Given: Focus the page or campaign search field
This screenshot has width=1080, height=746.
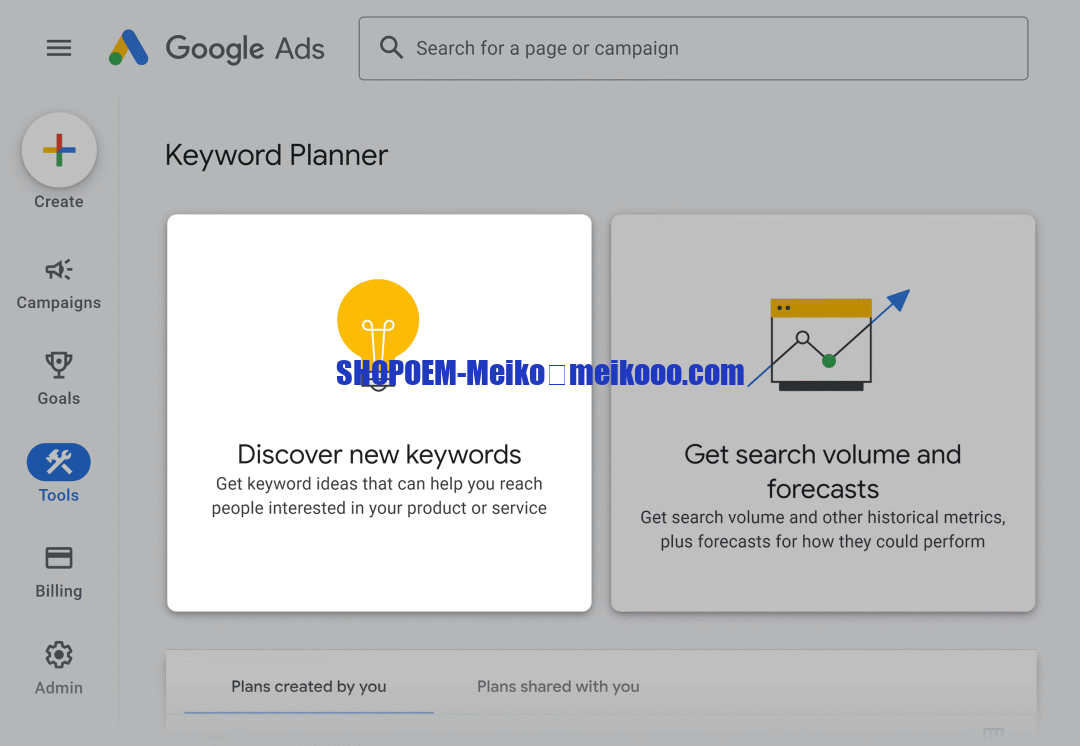Looking at the screenshot, I should click(700, 48).
